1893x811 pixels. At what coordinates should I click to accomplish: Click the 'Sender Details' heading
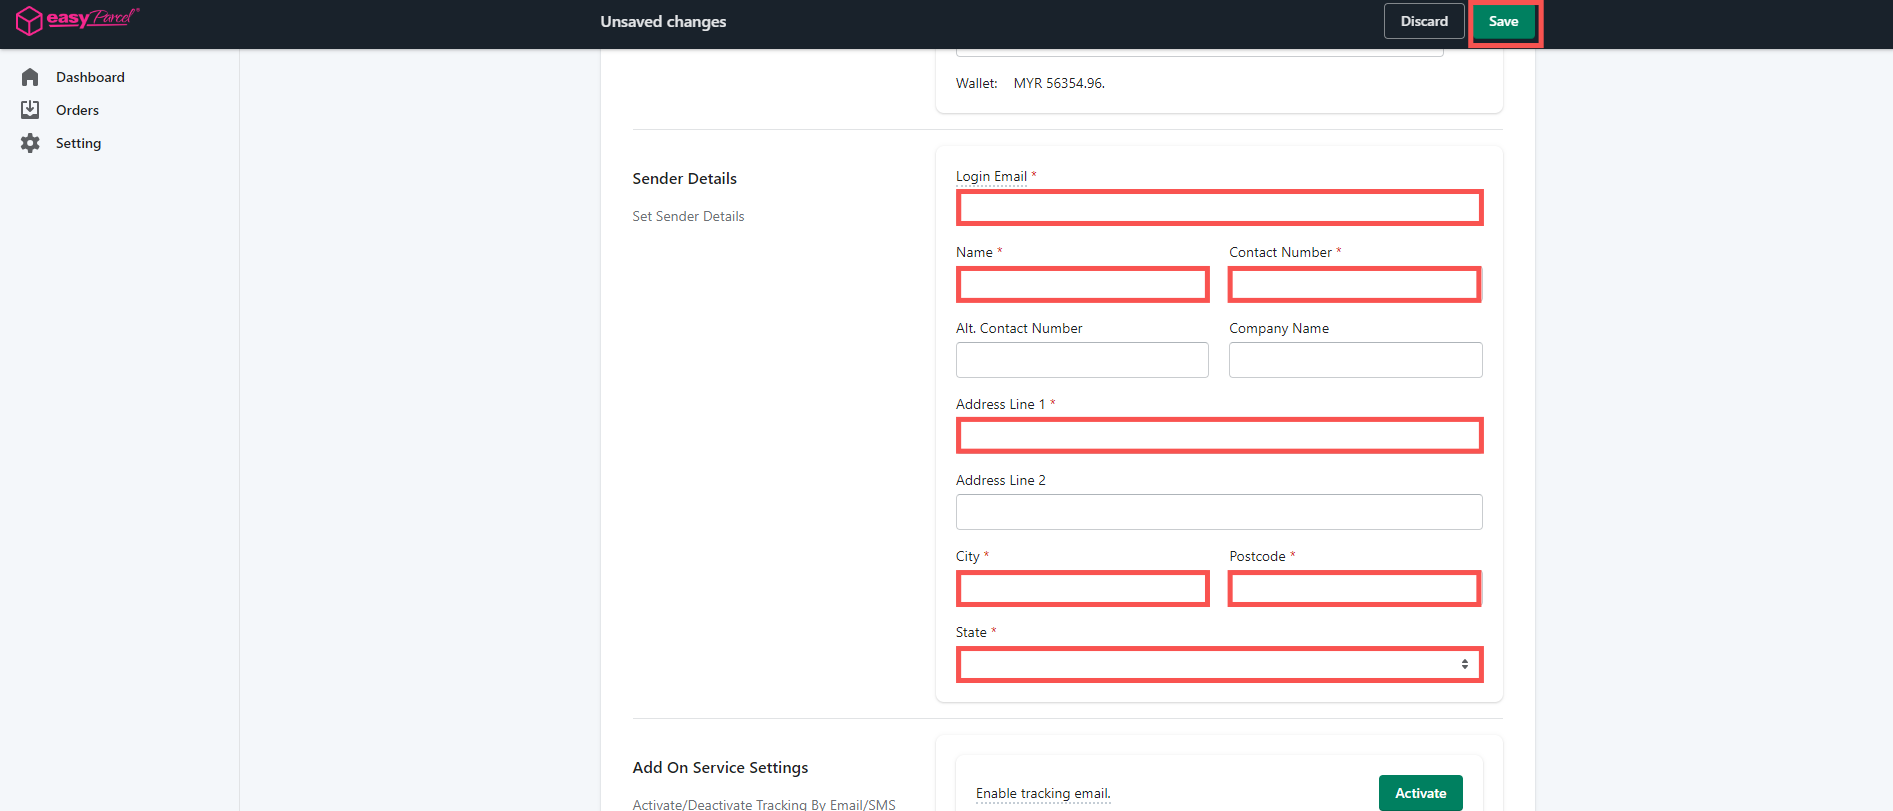point(684,178)
